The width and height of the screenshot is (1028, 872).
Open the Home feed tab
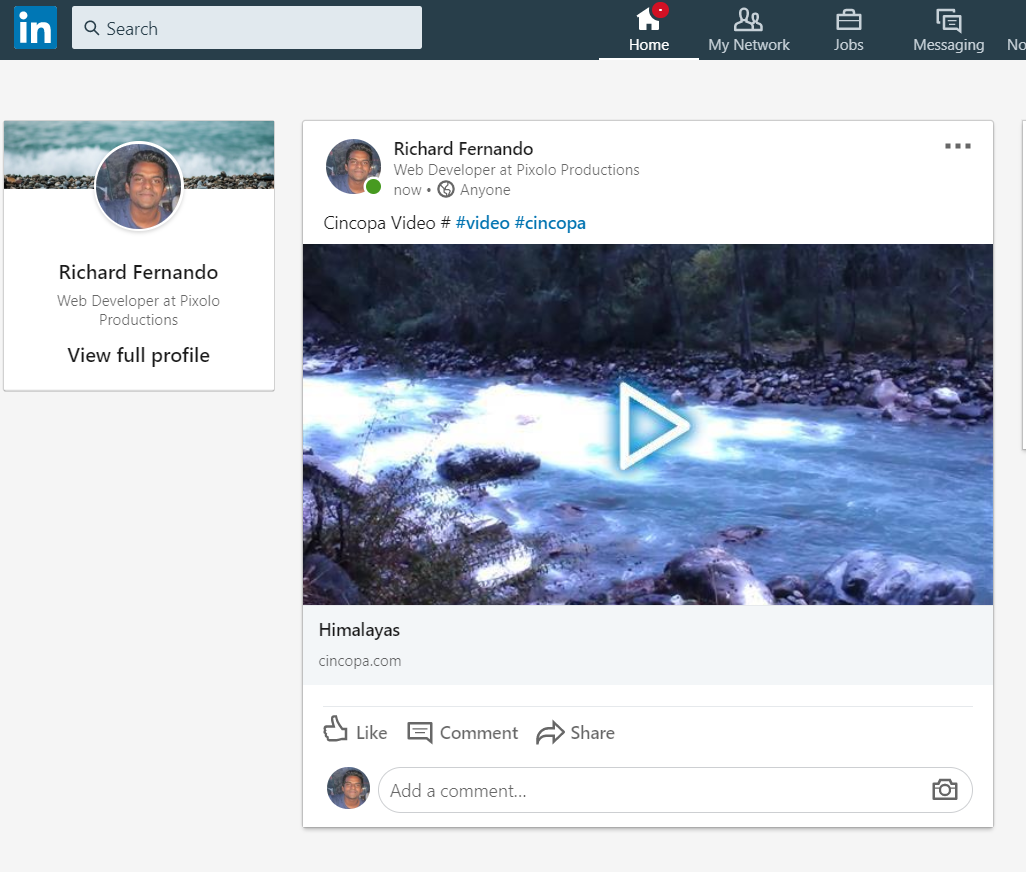[x=649, y=30]
